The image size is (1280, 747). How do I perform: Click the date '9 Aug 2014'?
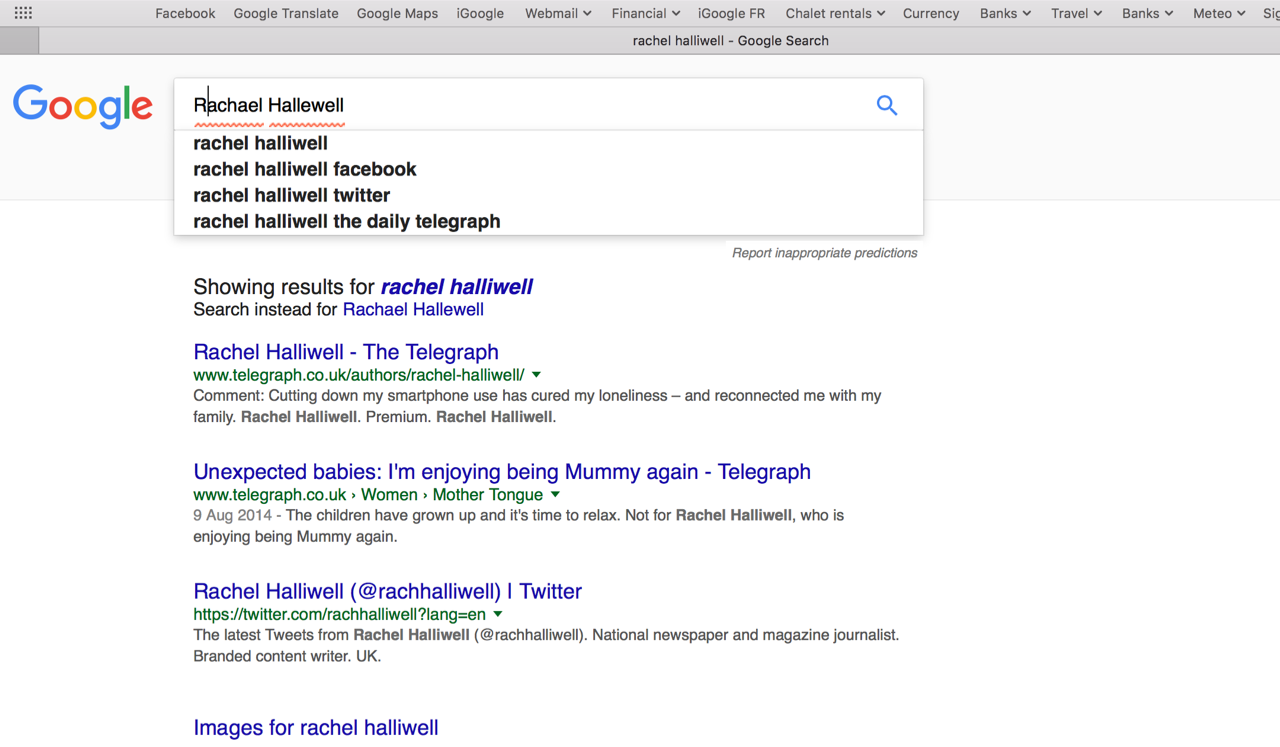[232, 516]
